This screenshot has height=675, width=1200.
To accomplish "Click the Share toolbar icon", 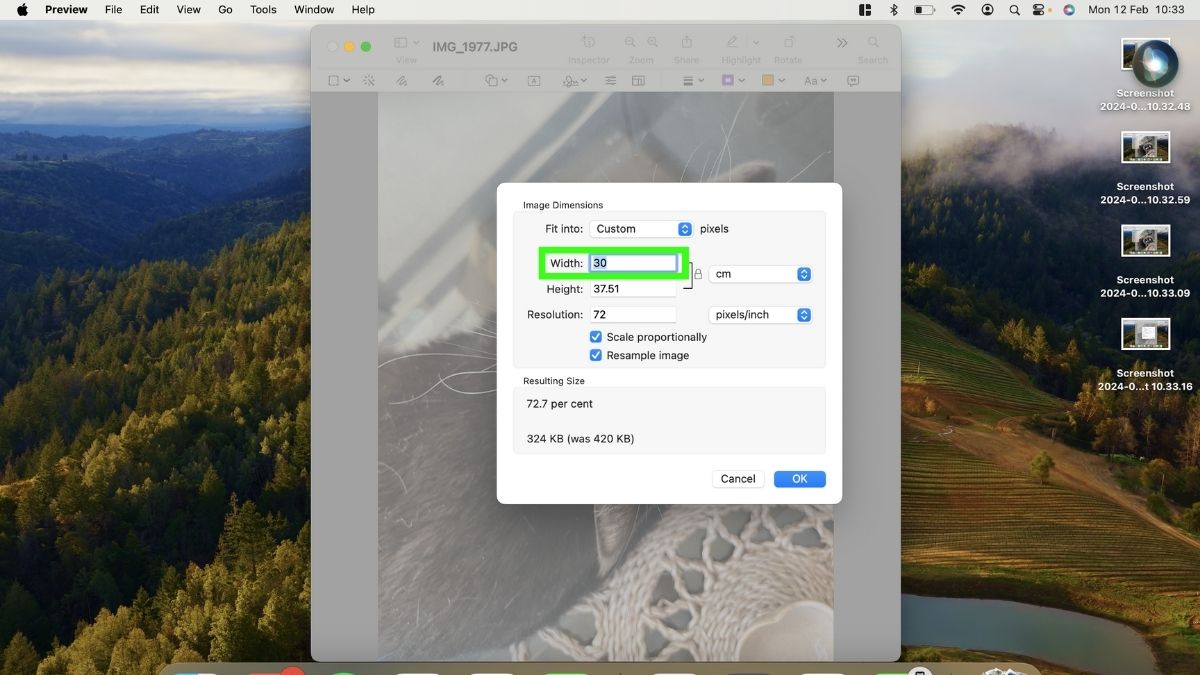I will [x=687, y=43].
